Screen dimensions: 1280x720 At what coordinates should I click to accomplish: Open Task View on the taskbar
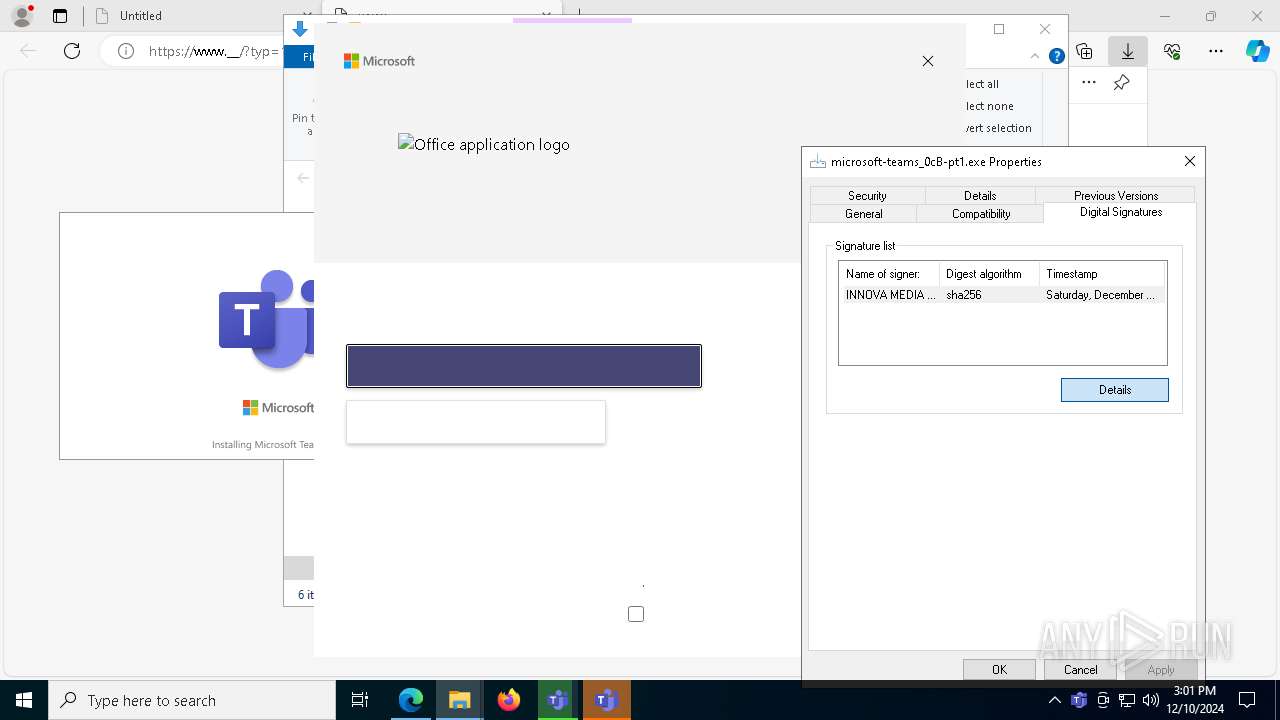pos(360,700)
